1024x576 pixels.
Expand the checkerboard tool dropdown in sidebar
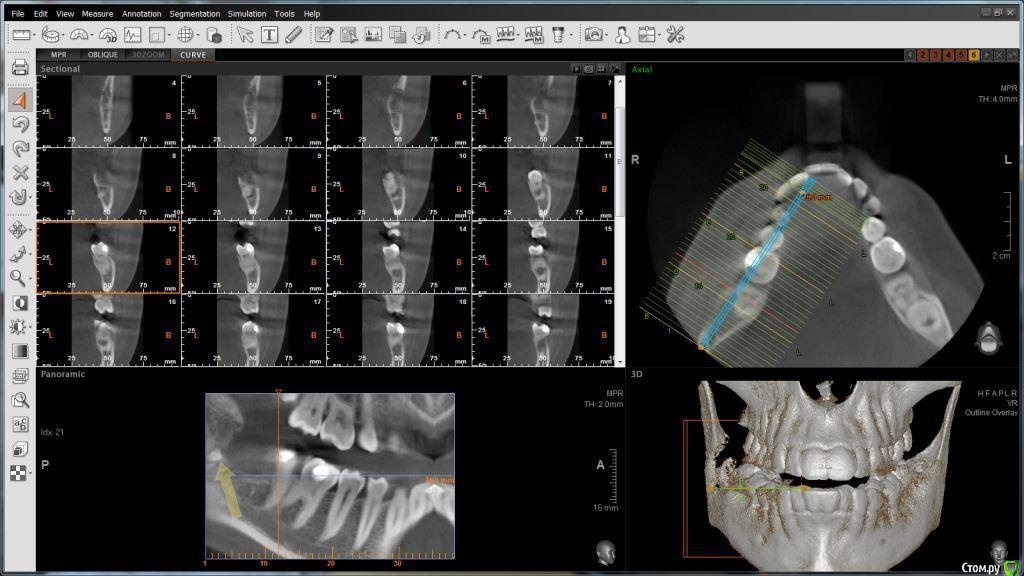click(31, 473)
